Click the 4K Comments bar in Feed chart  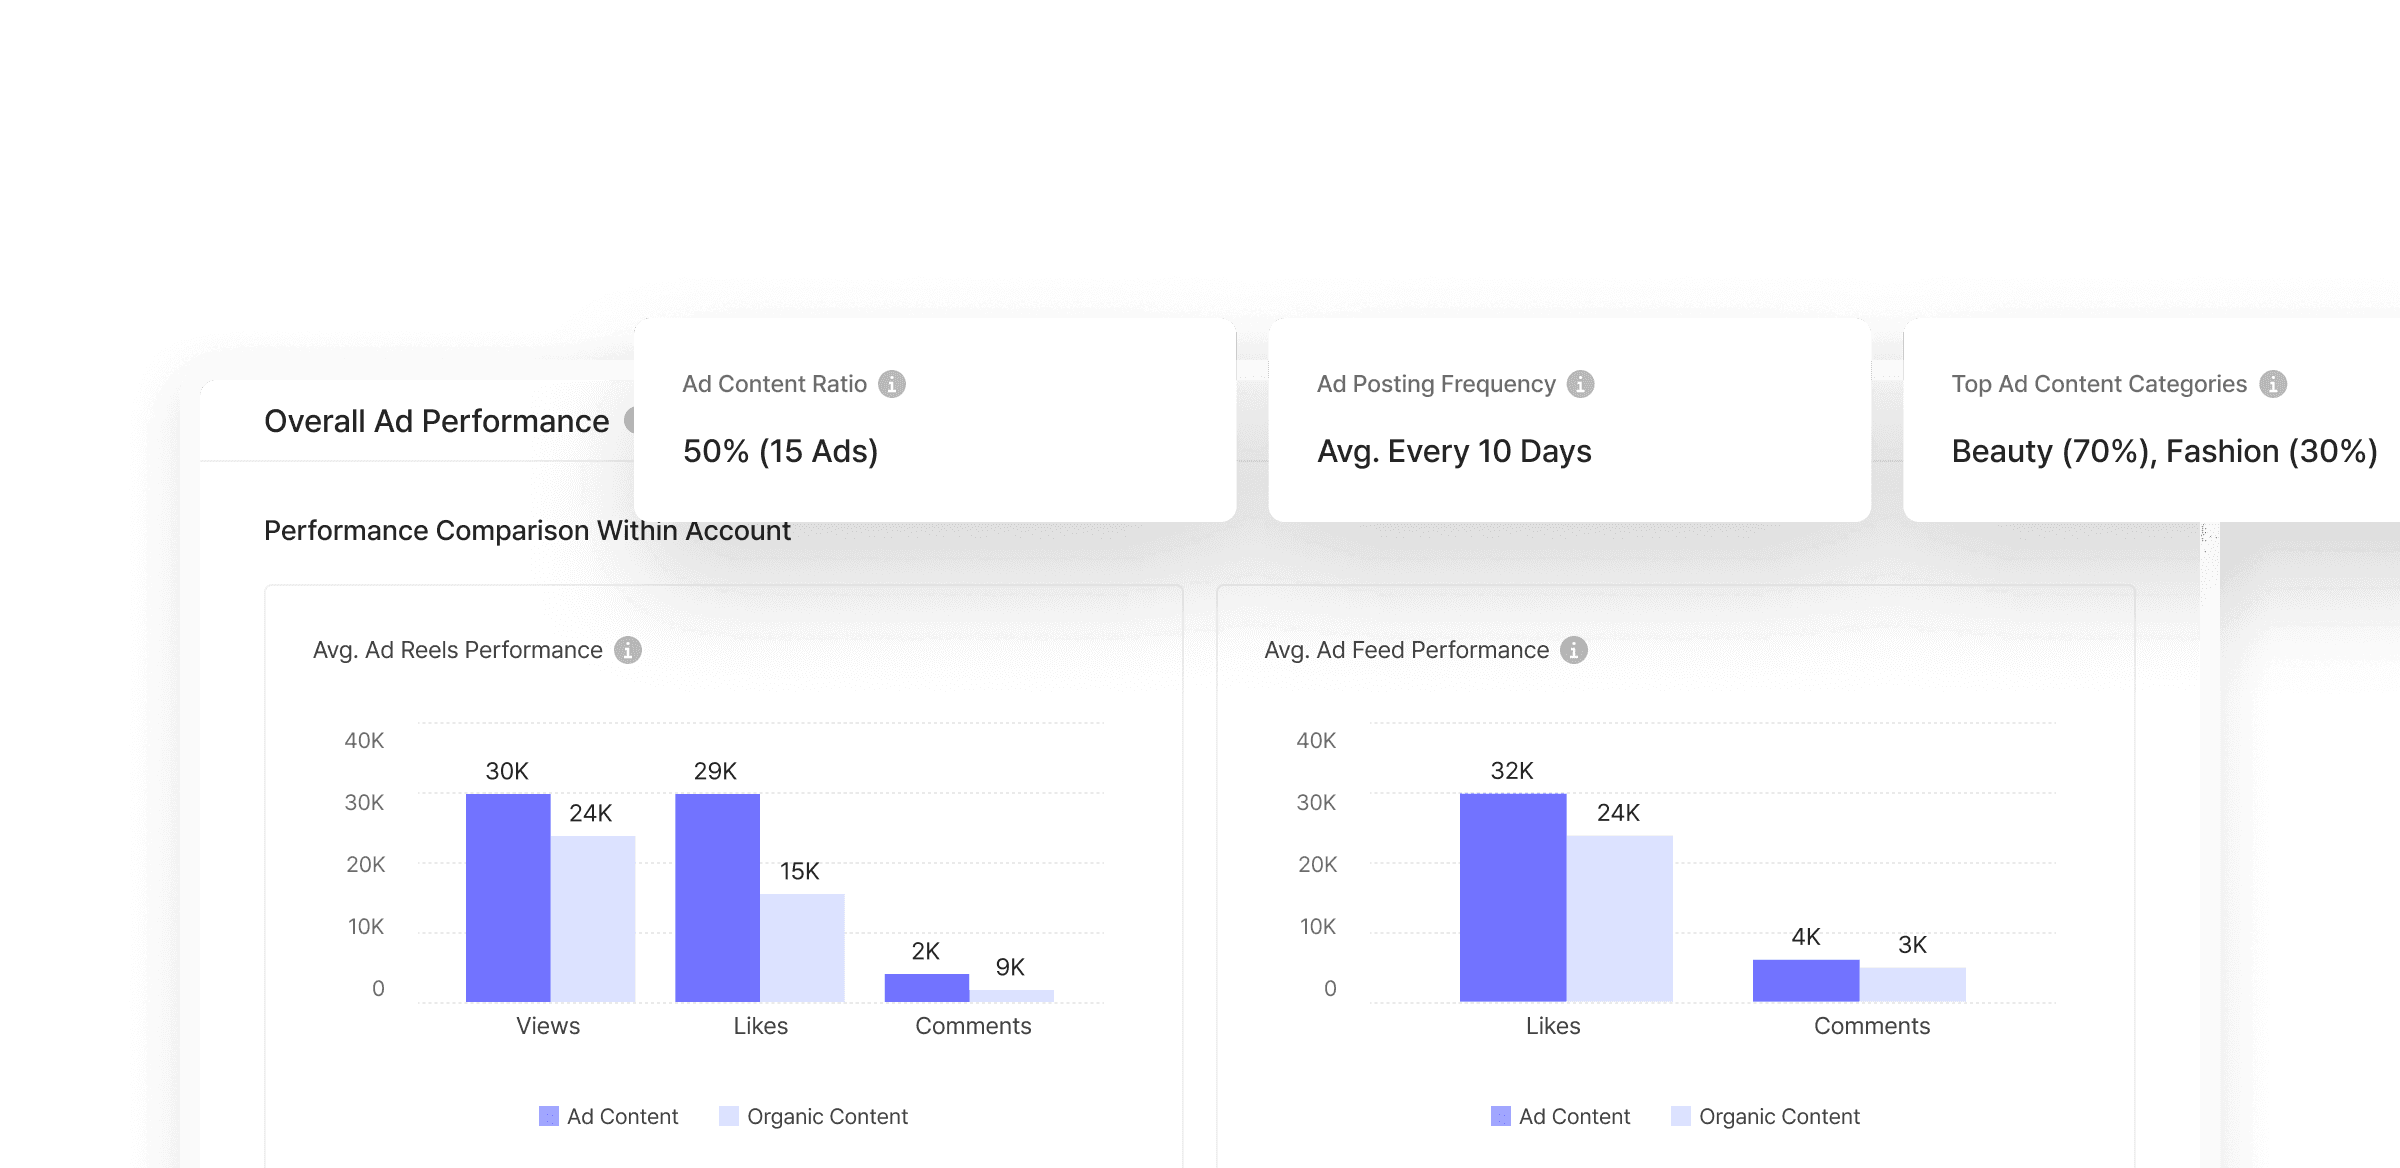pos(1805,980)
